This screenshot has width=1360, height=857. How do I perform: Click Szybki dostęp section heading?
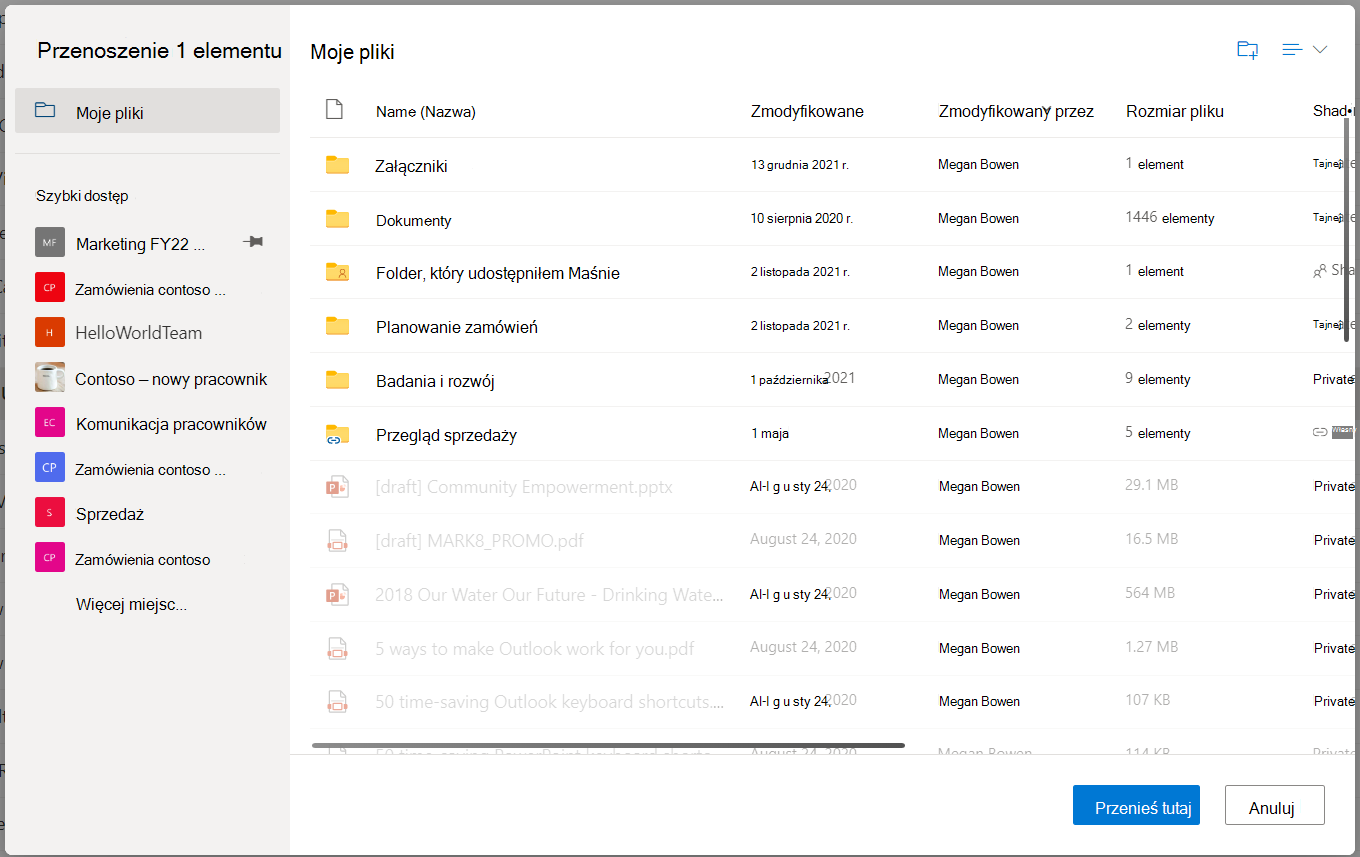coord(82,196)
